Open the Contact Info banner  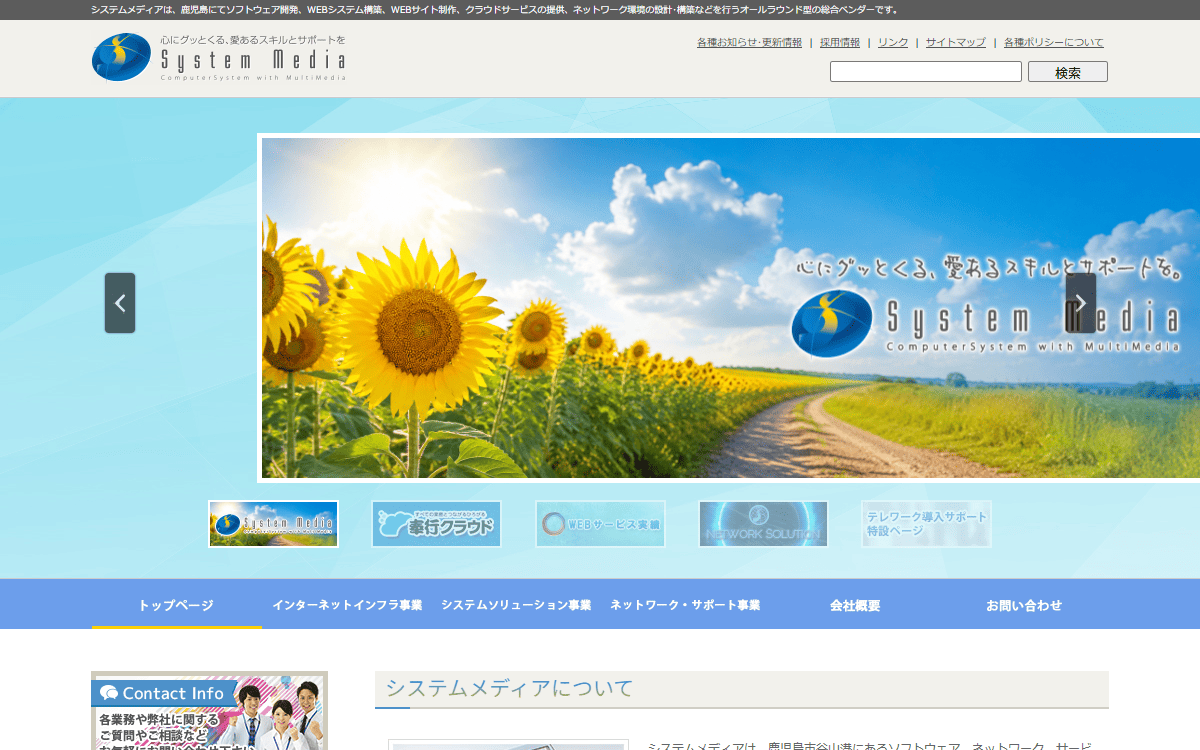coord(209,710)
